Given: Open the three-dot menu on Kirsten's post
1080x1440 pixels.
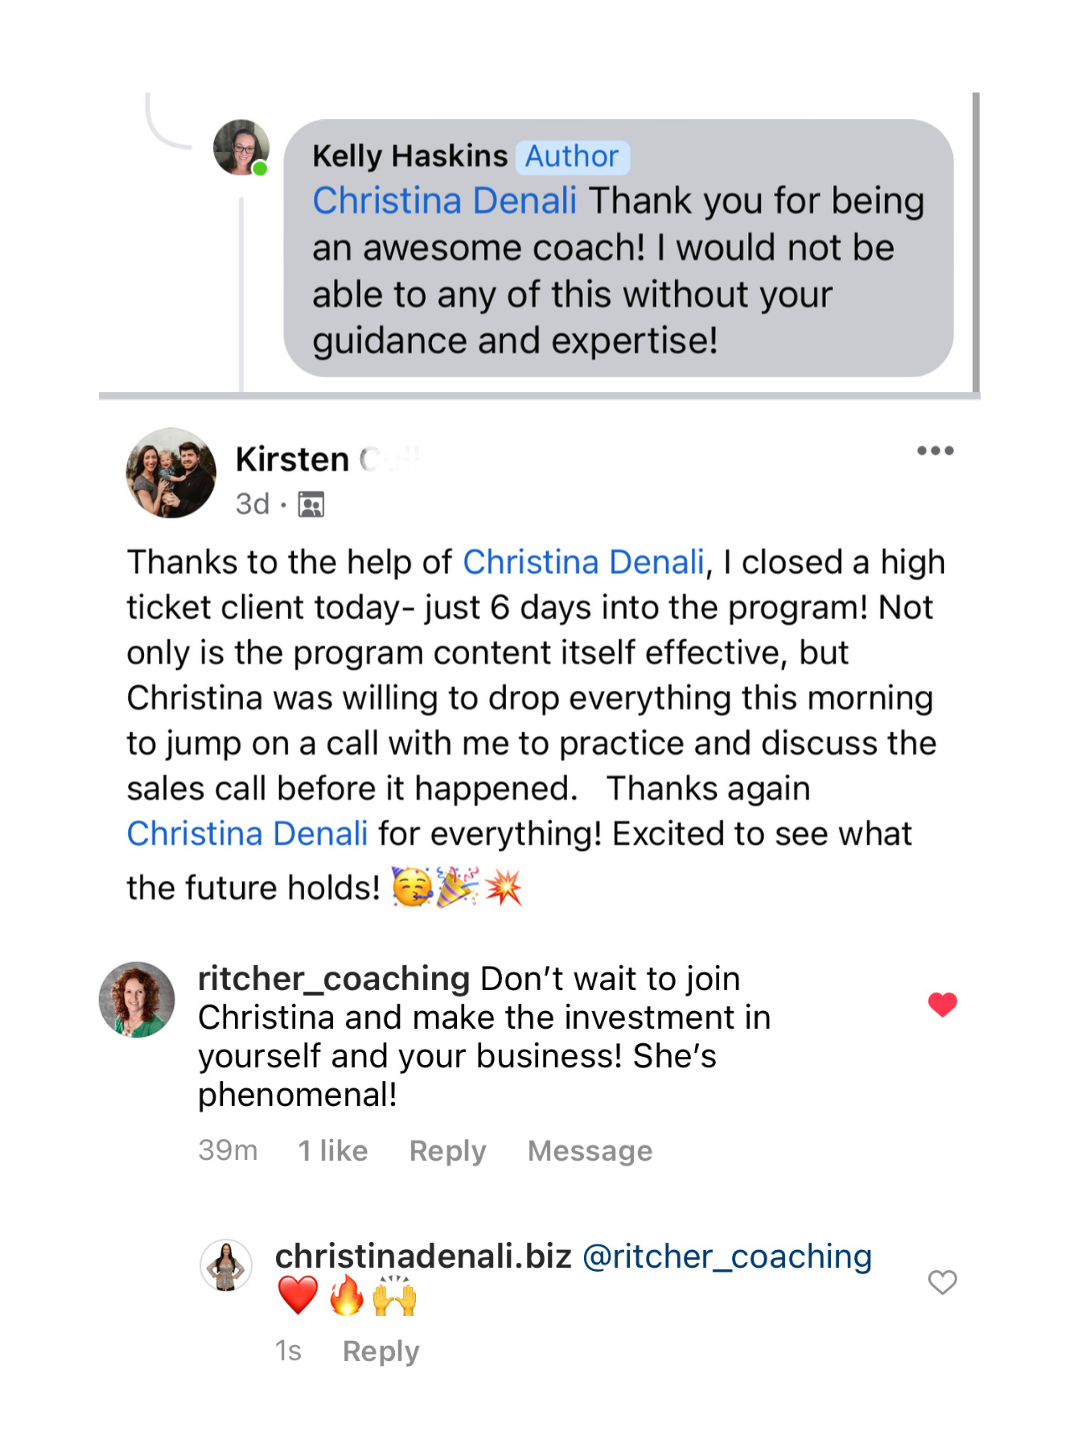Looking at the screenshot, I should coord(935,451).
